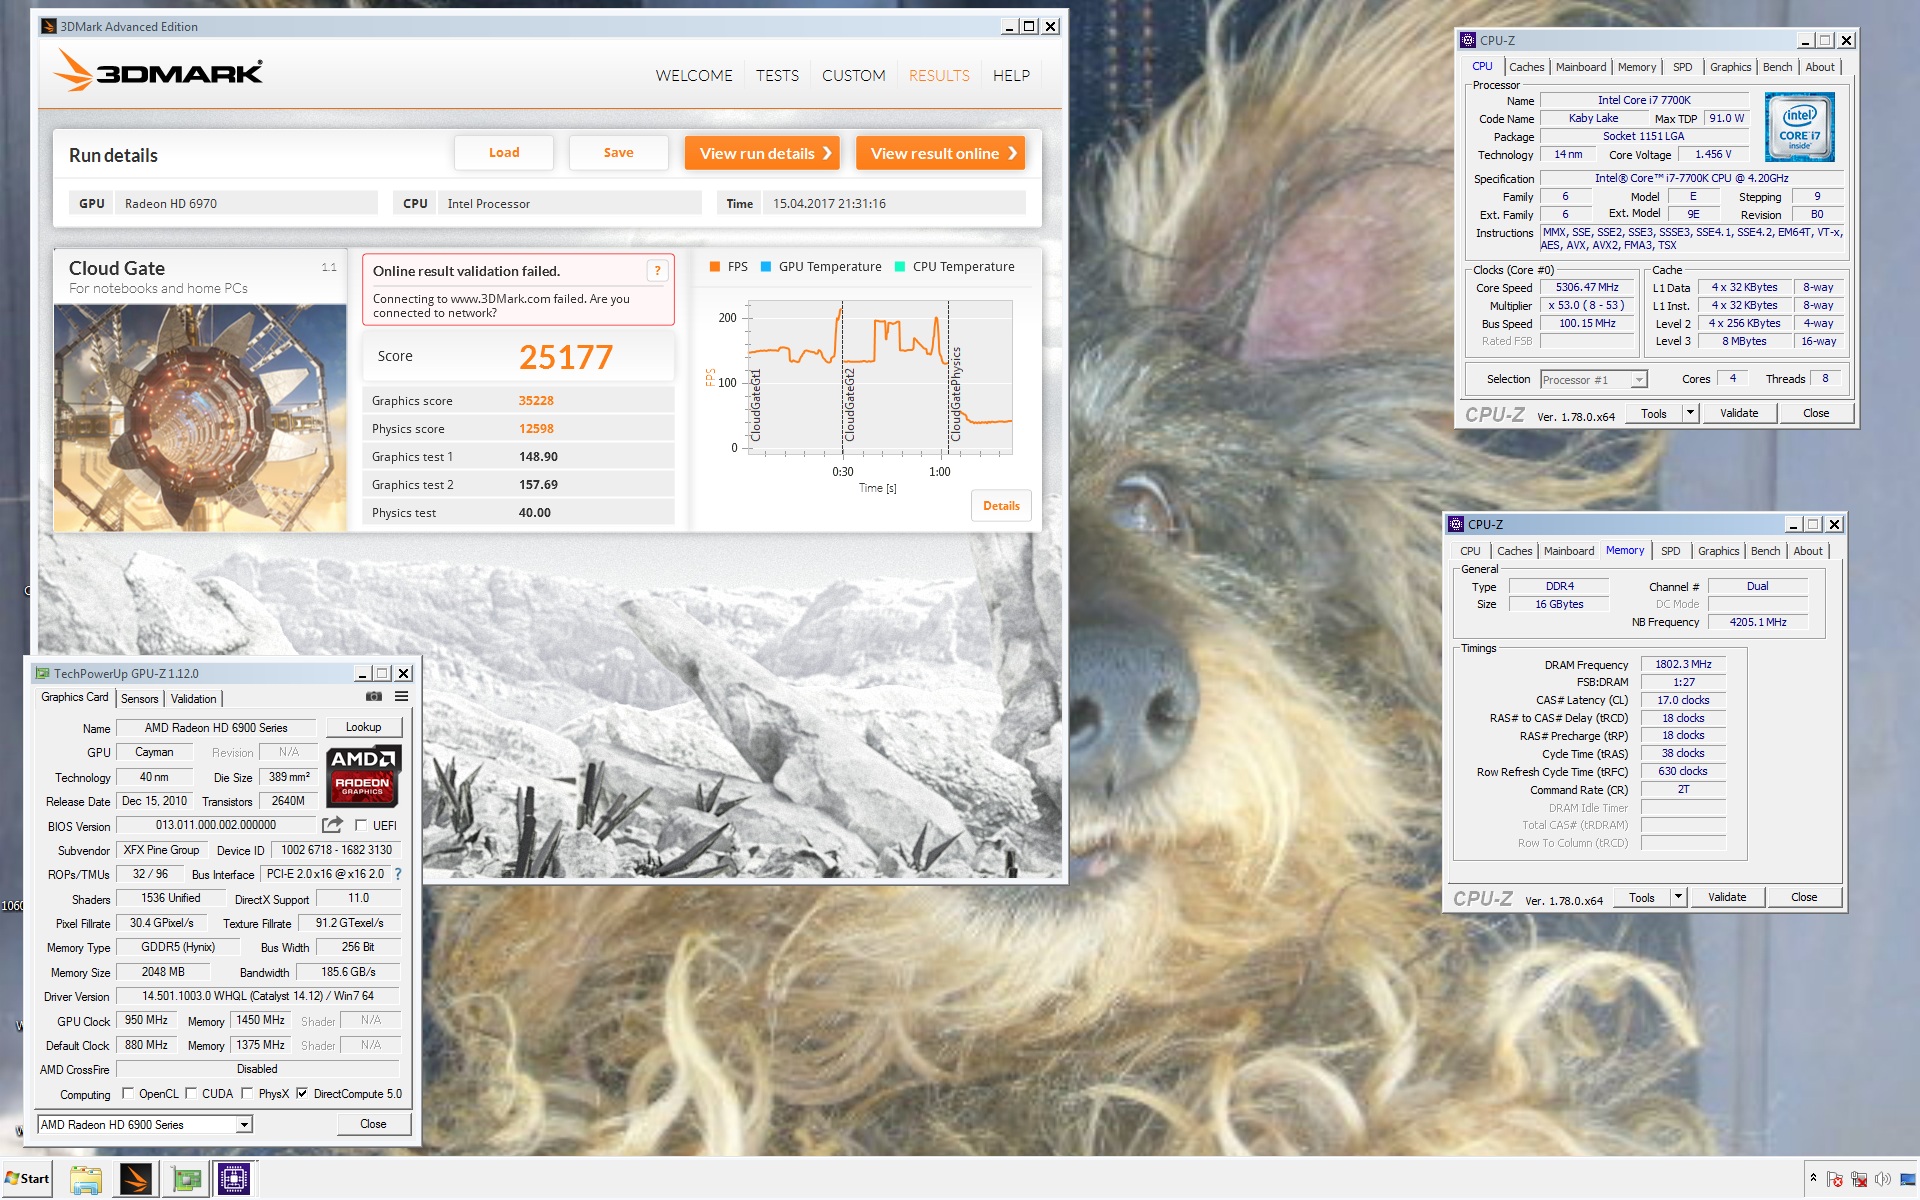Open the Mainboard tab in top CPU-Z

1581,67
